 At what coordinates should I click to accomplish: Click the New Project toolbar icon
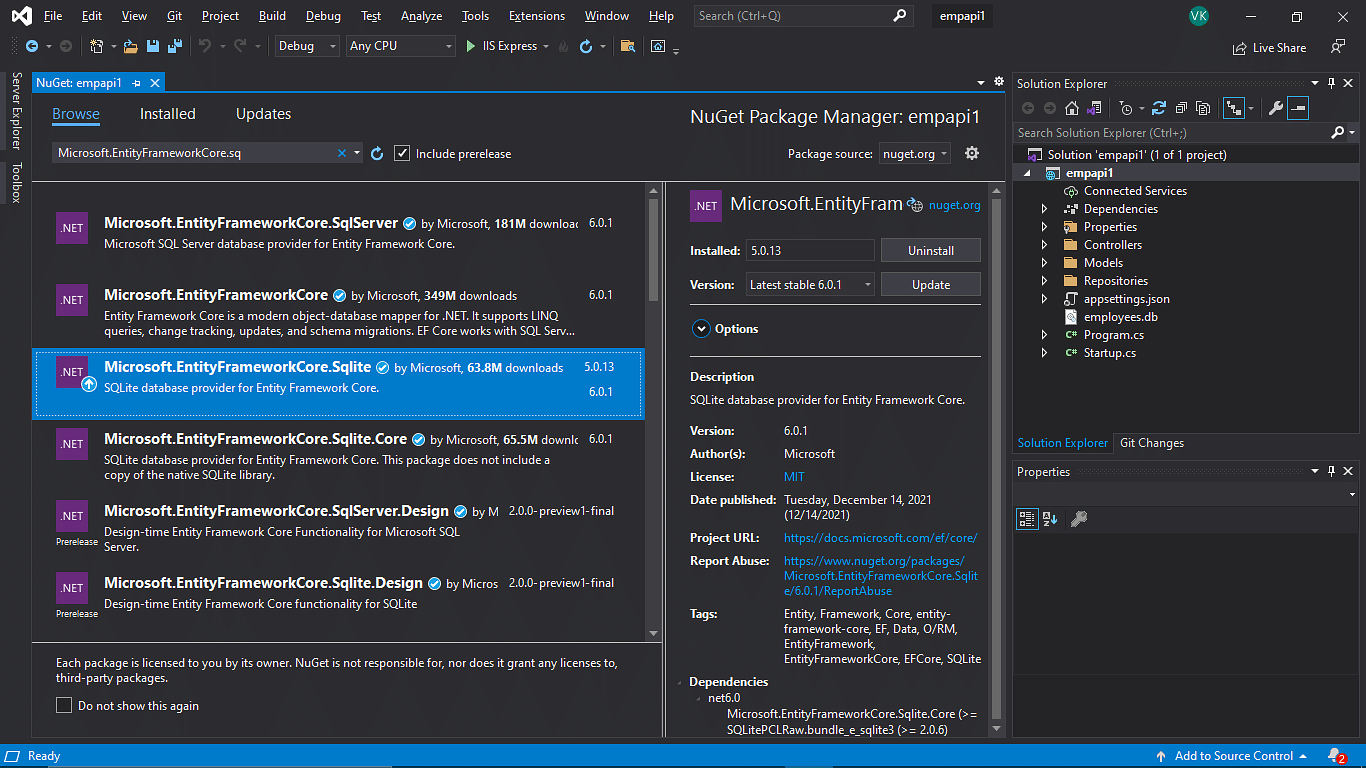(96, 46)
